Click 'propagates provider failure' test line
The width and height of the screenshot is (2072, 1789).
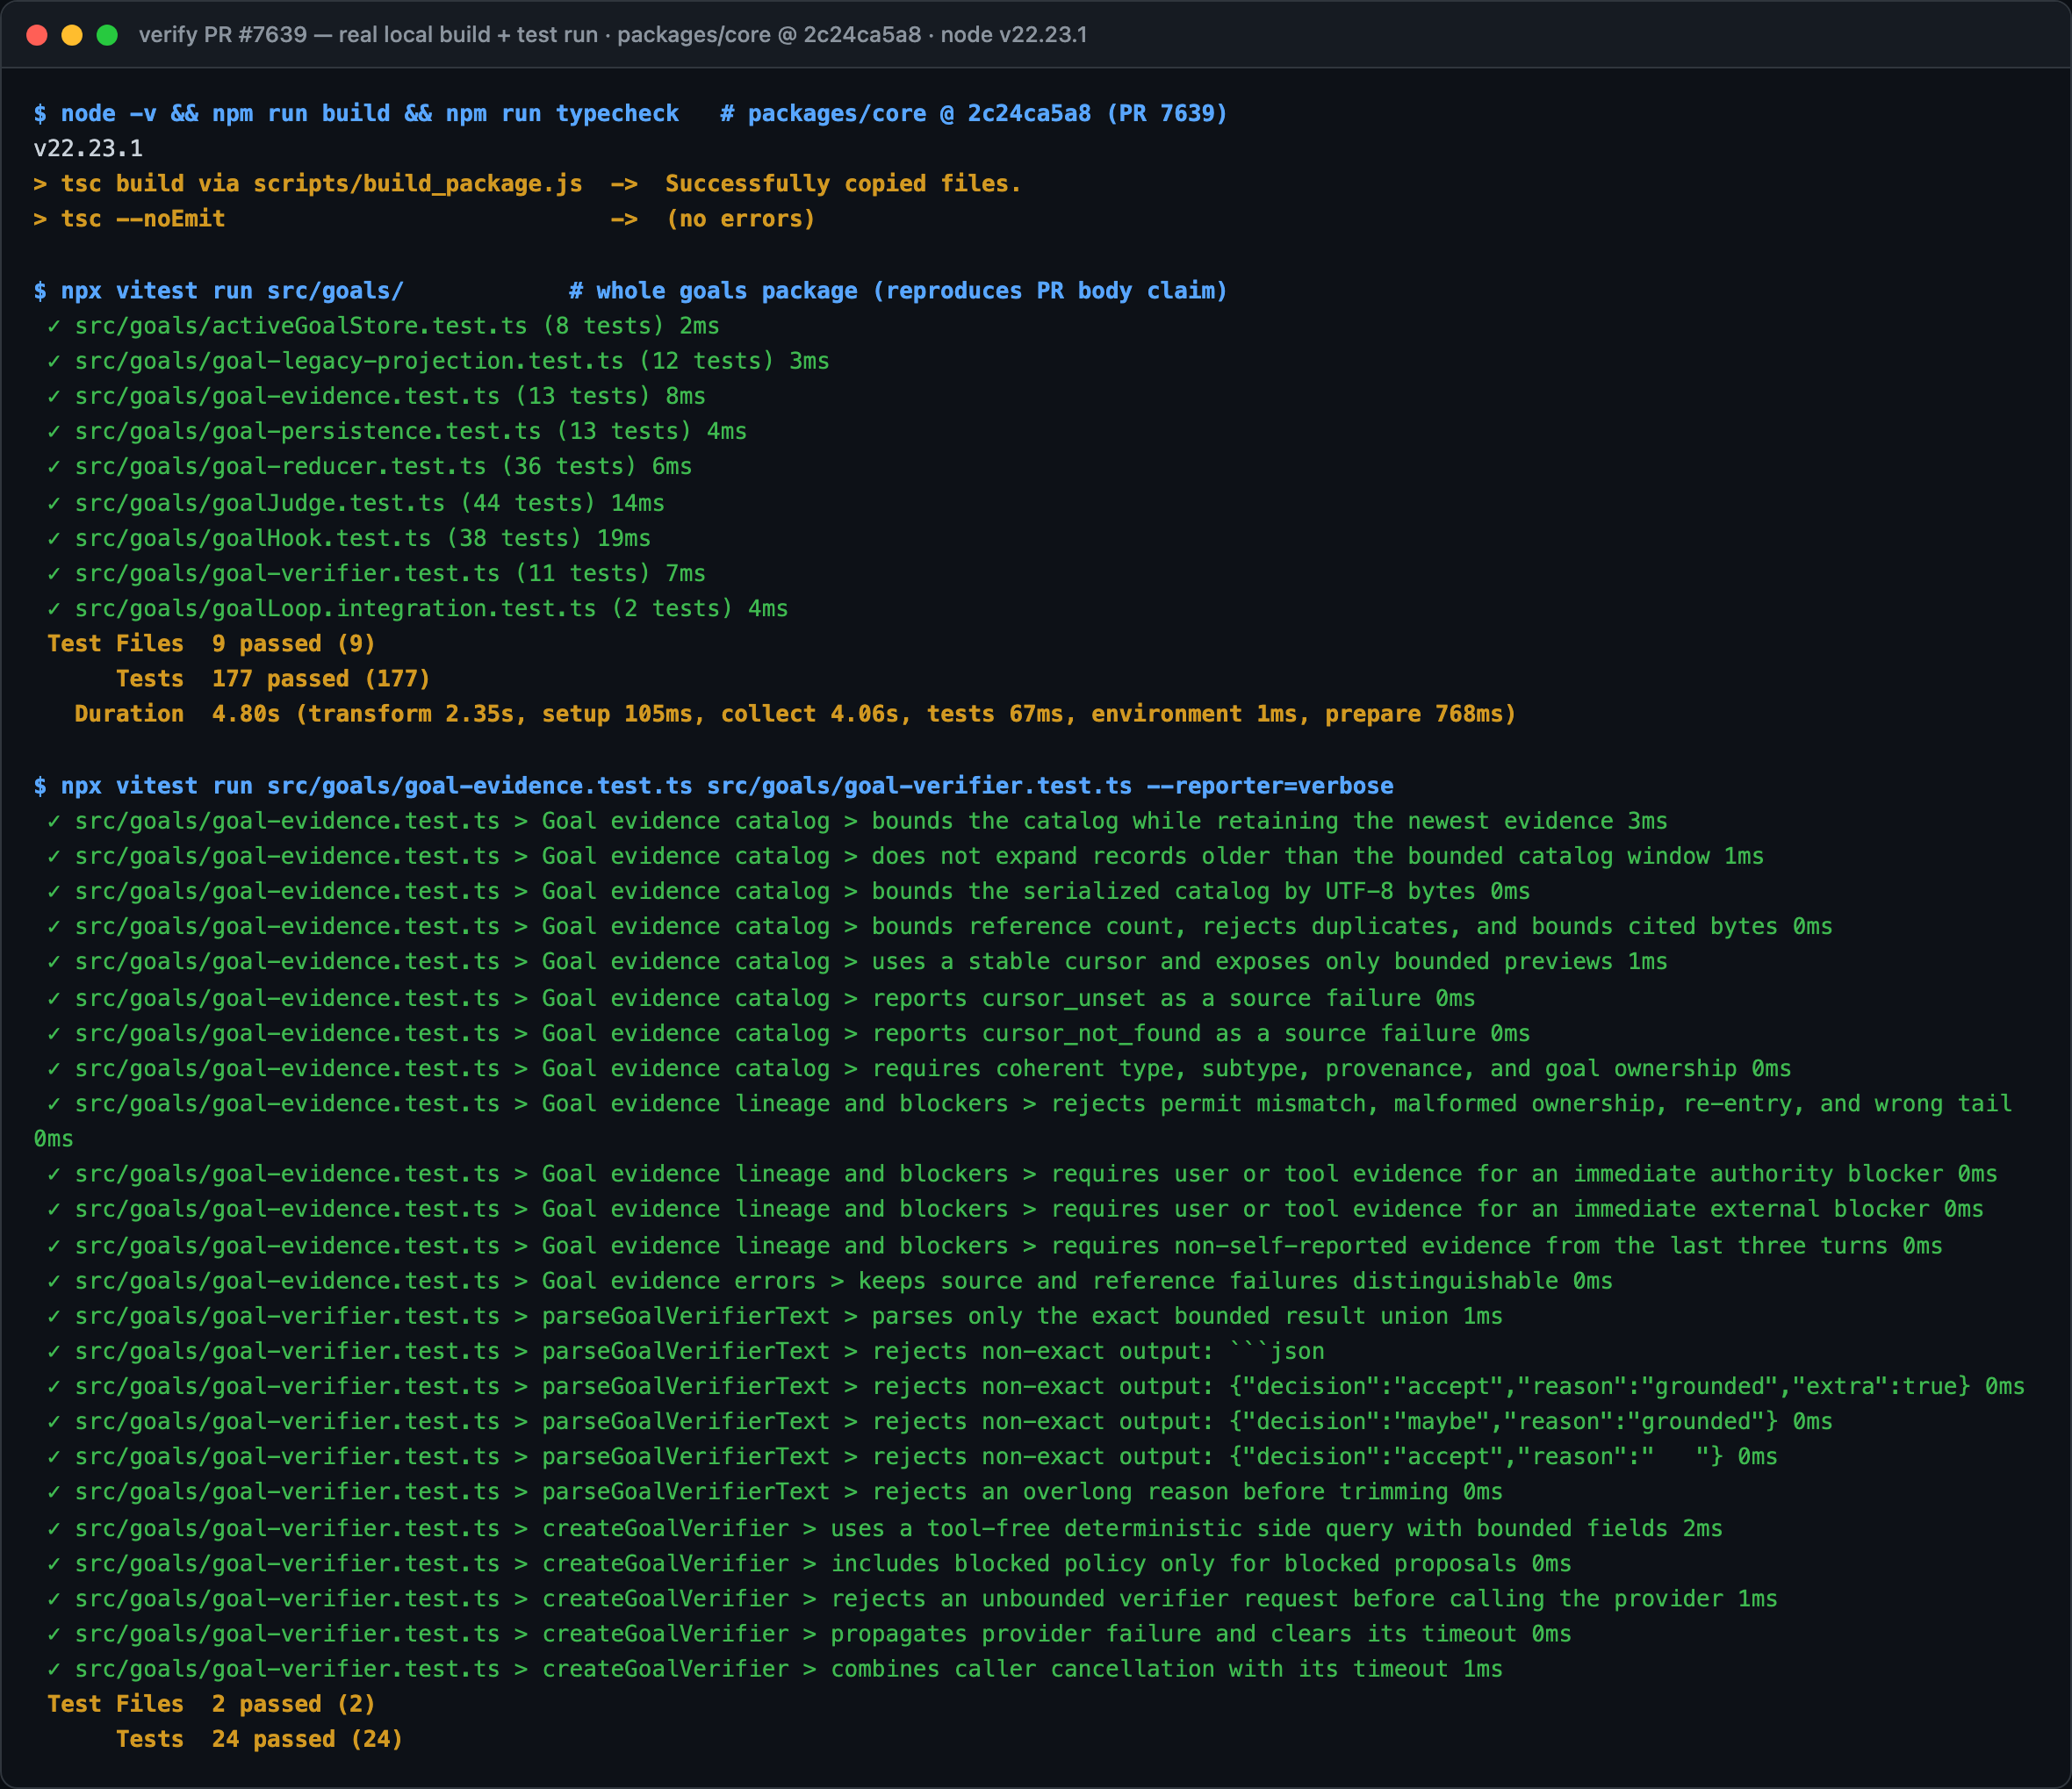809,1632
